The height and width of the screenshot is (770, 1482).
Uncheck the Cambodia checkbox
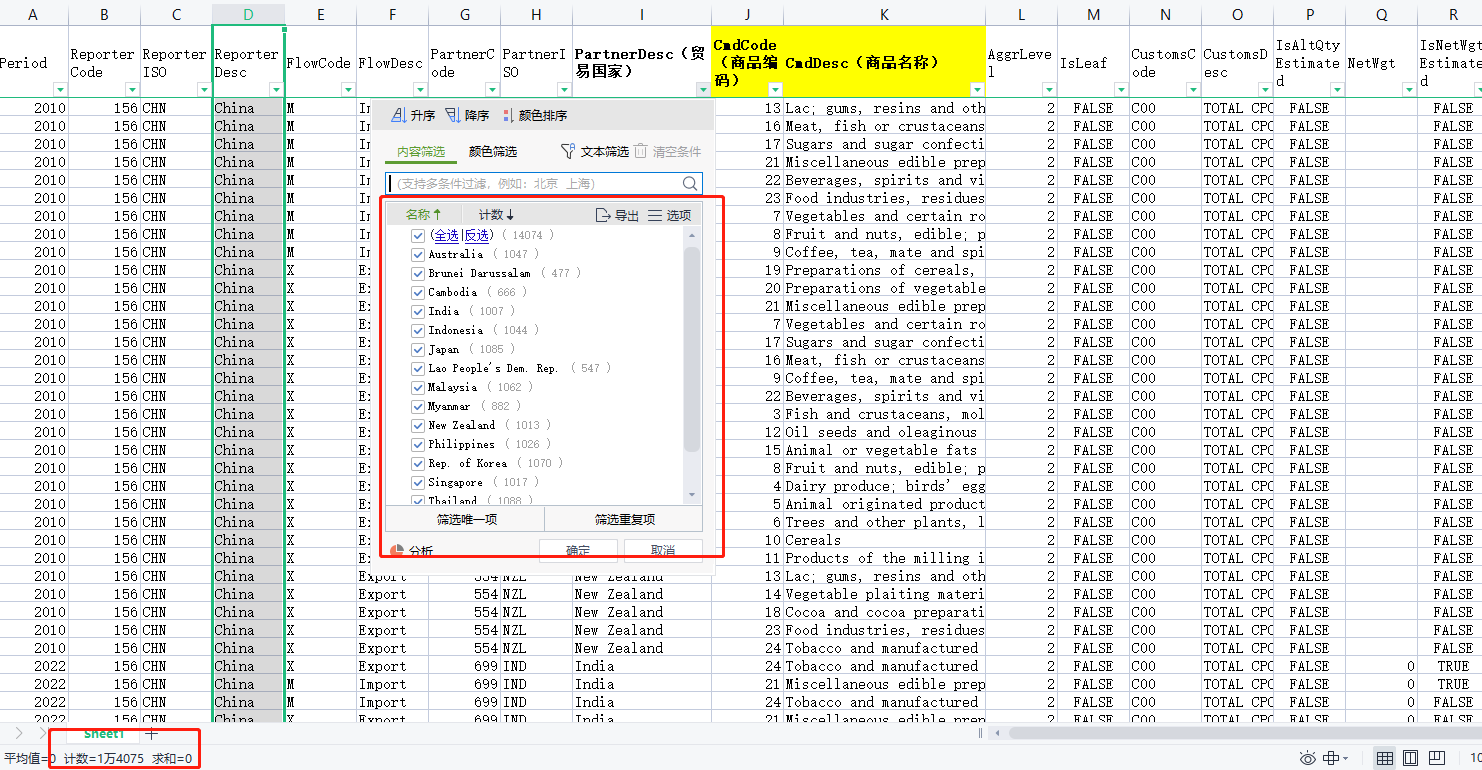(x=419, y=292)
